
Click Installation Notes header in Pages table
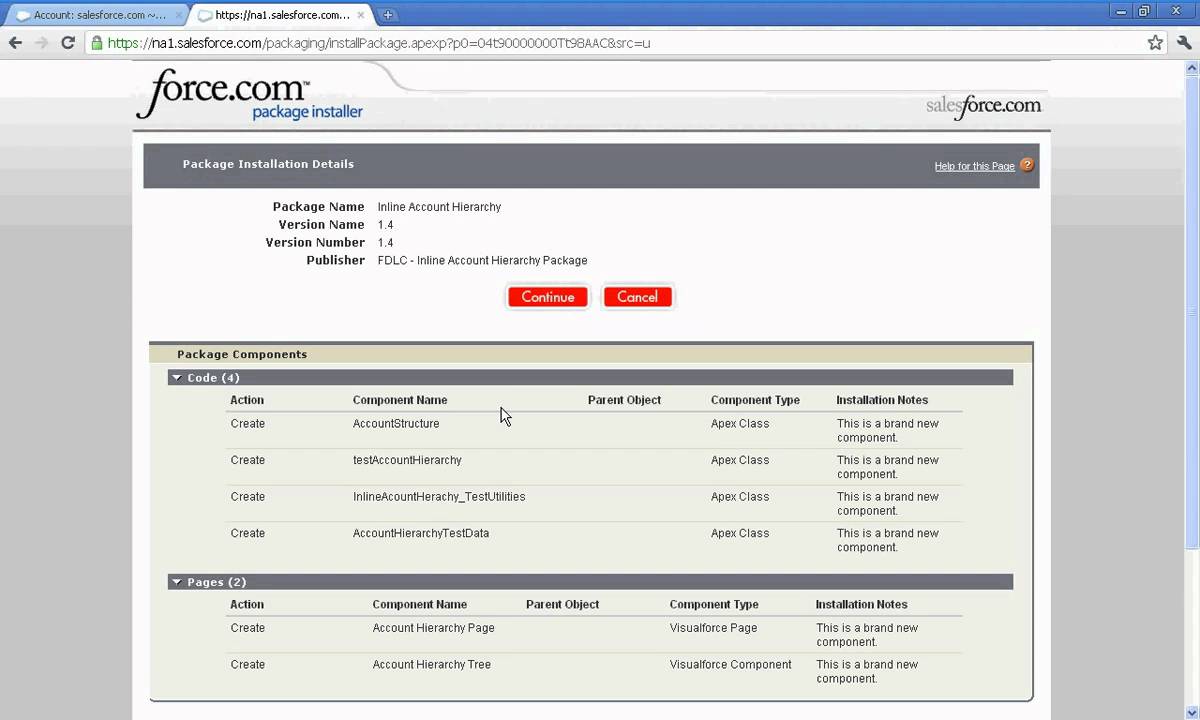click(x=861, y=604)
